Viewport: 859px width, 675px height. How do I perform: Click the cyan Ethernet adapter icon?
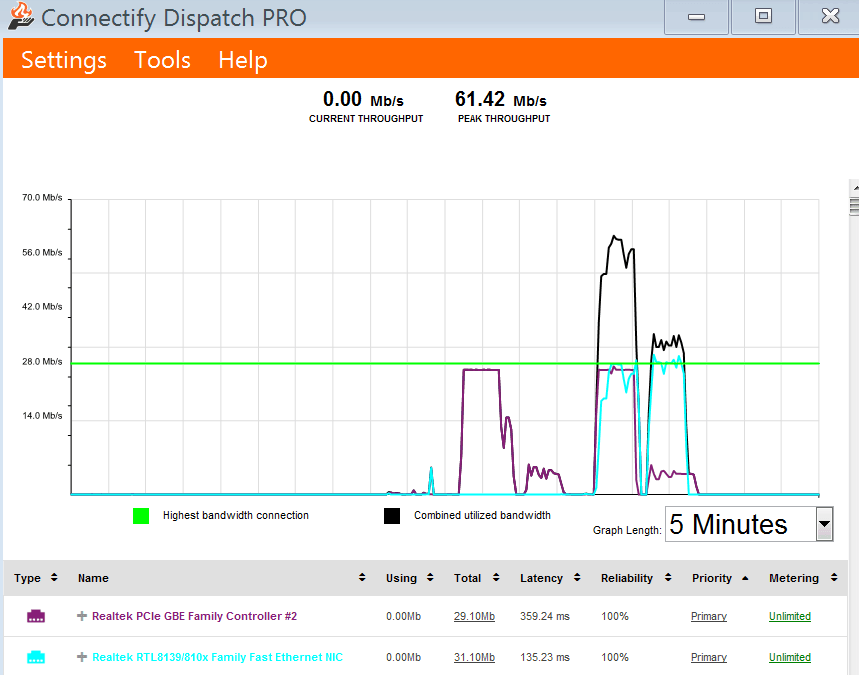tap(36, 657)
